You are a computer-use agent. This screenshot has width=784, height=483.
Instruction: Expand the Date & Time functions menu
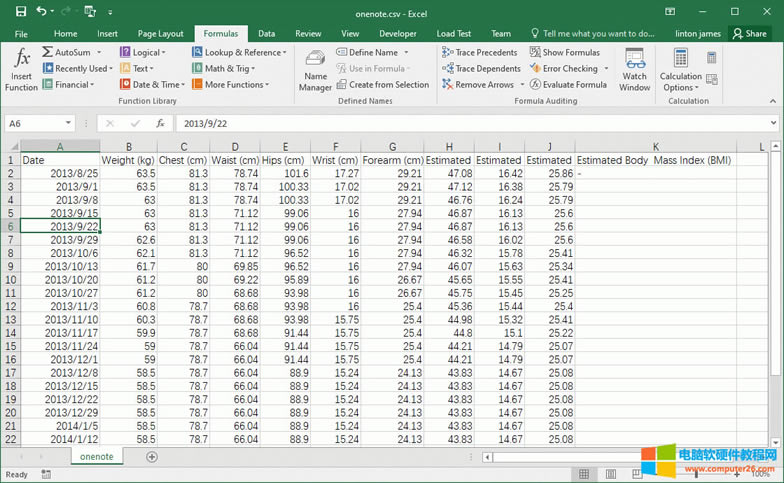[182, 85]
